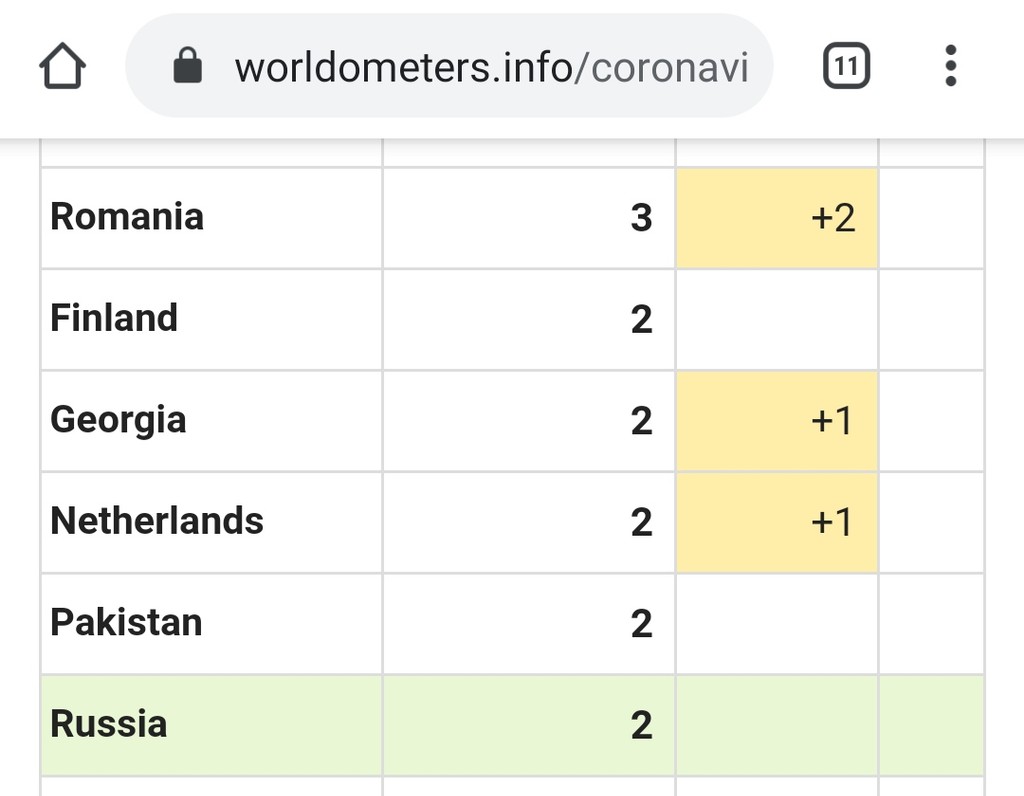Tap the browser Home icon
Viewport: 1024px width, 796px height.
[x=62, y=65]
